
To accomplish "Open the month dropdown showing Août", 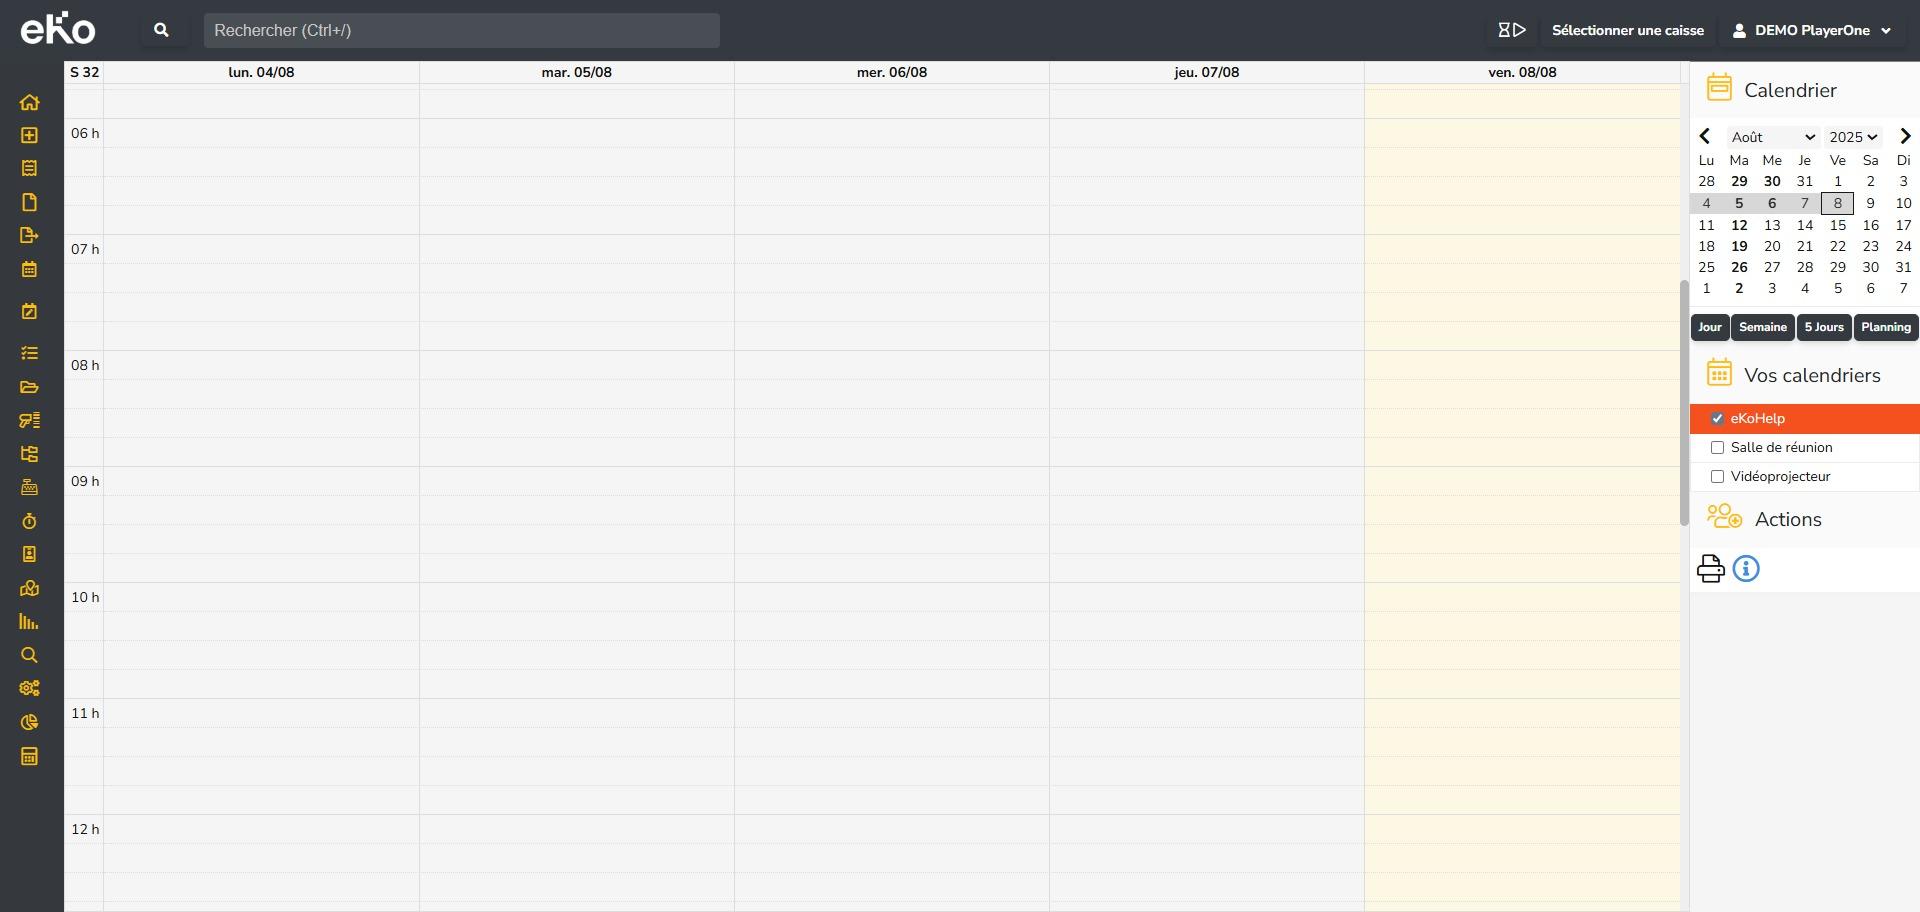I will pyautogui.click(x=1772, y=137).
